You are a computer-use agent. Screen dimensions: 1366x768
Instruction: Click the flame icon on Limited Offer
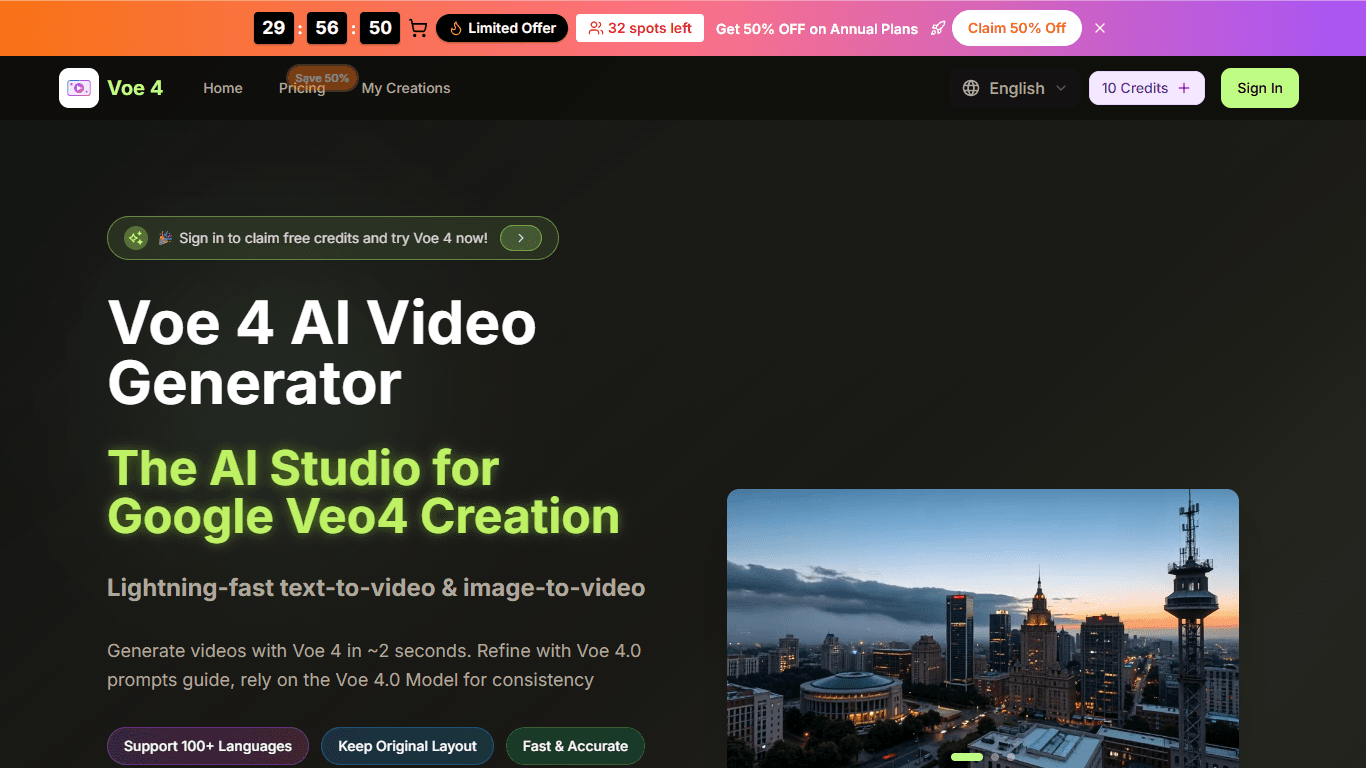pyautogui.click(x=456, y=28)
